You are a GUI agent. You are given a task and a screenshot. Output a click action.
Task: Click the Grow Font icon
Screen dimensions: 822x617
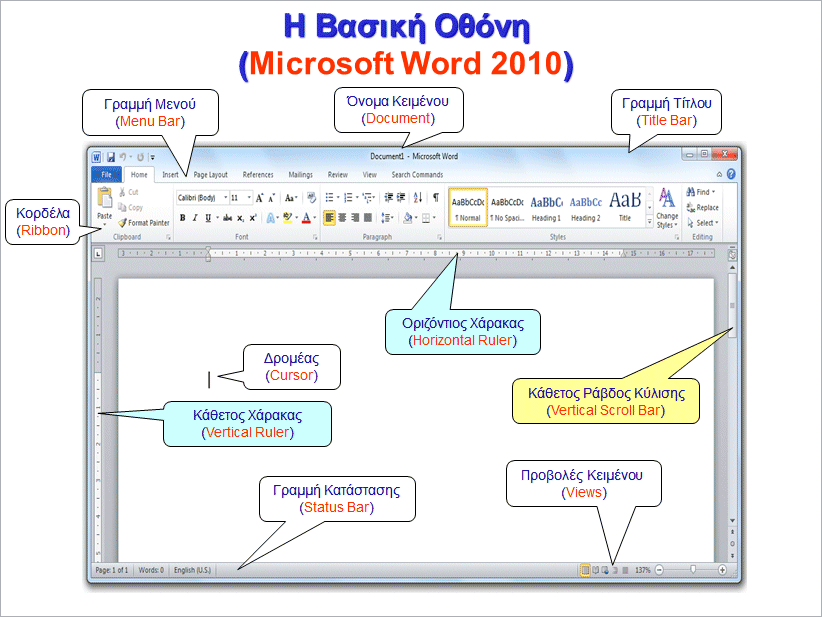259,198
